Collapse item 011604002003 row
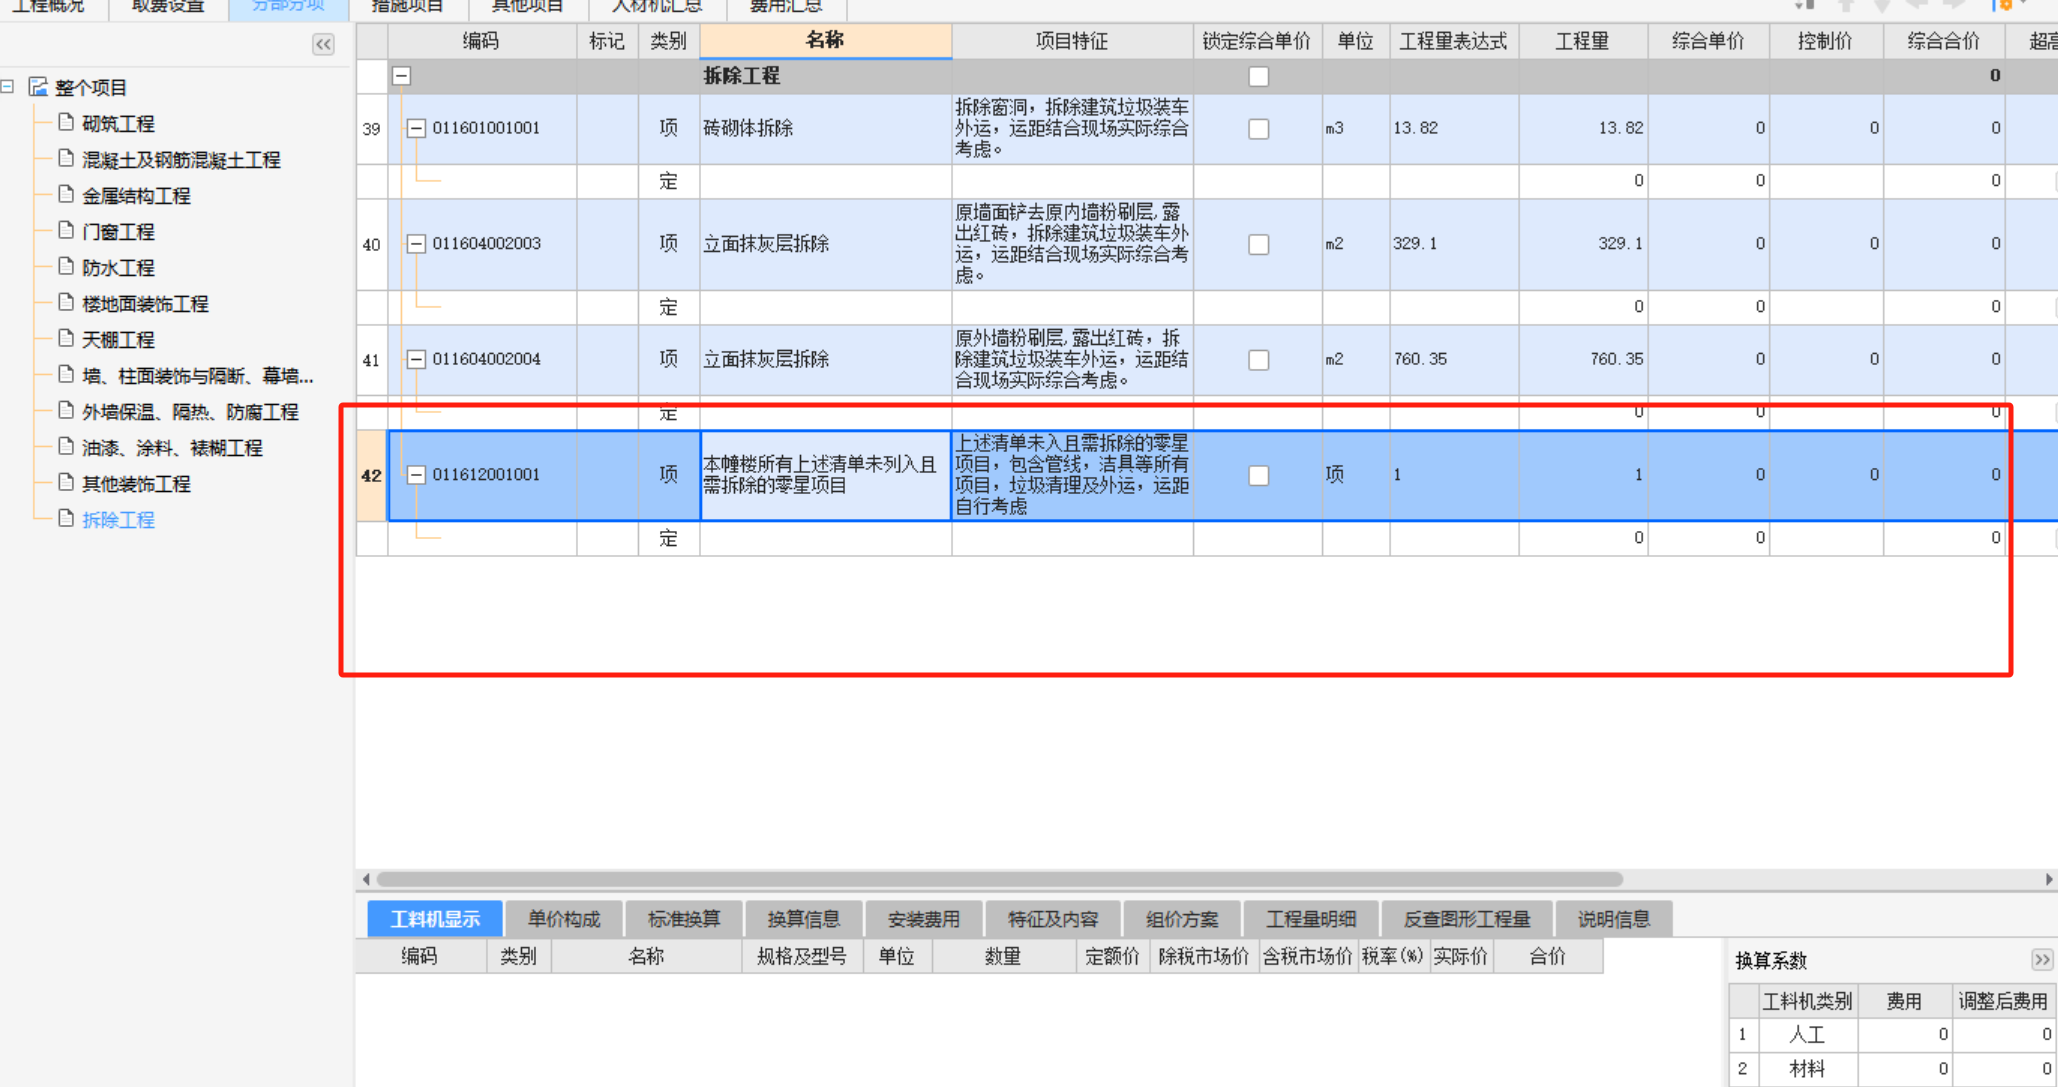The height and width of the screenshot is (1087, 2058). 416,244
